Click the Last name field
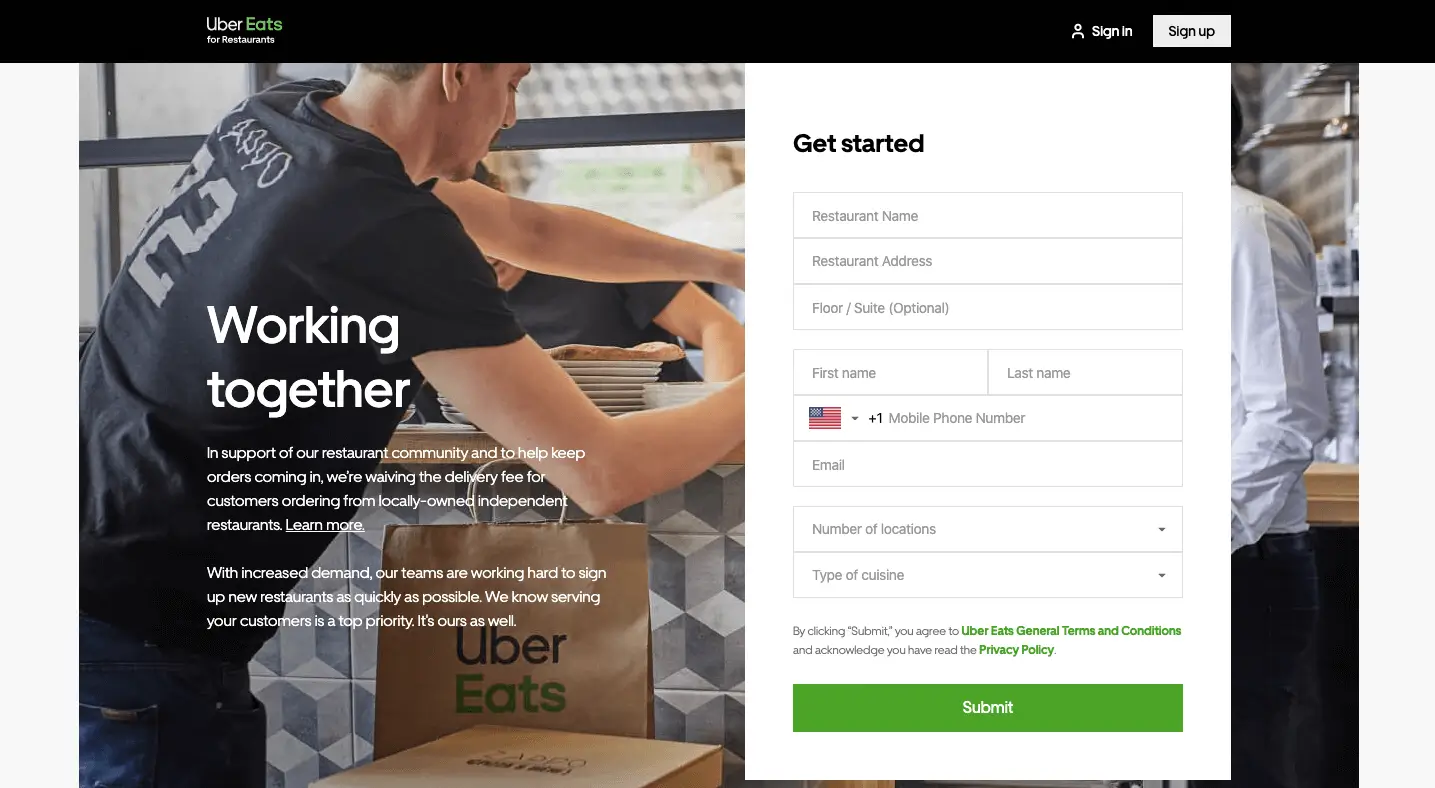 (1085, 372)
